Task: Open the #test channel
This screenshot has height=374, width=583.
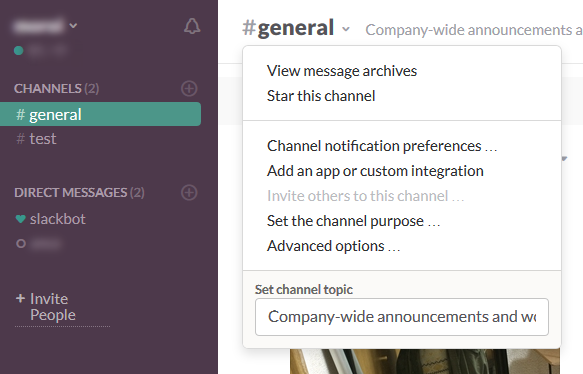Action: (36, 139)
